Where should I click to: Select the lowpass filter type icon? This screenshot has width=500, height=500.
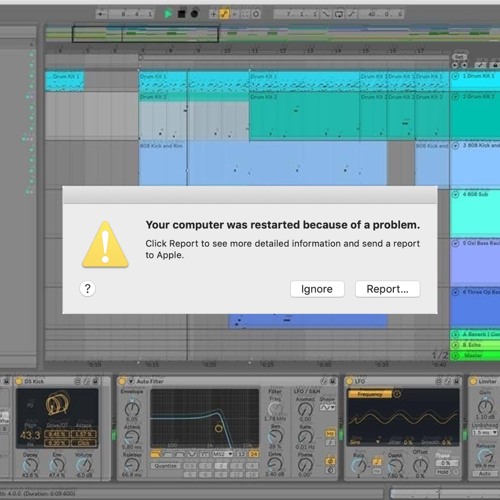point(155,454)
